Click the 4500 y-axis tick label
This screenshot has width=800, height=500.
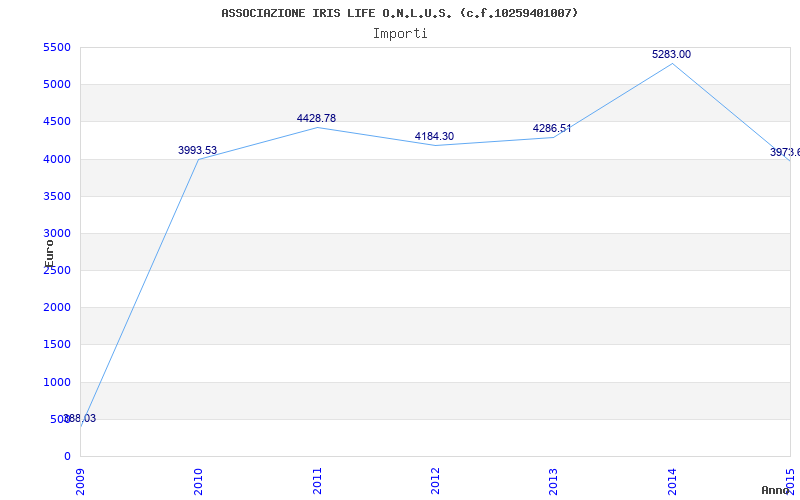(x=57, y=122)
